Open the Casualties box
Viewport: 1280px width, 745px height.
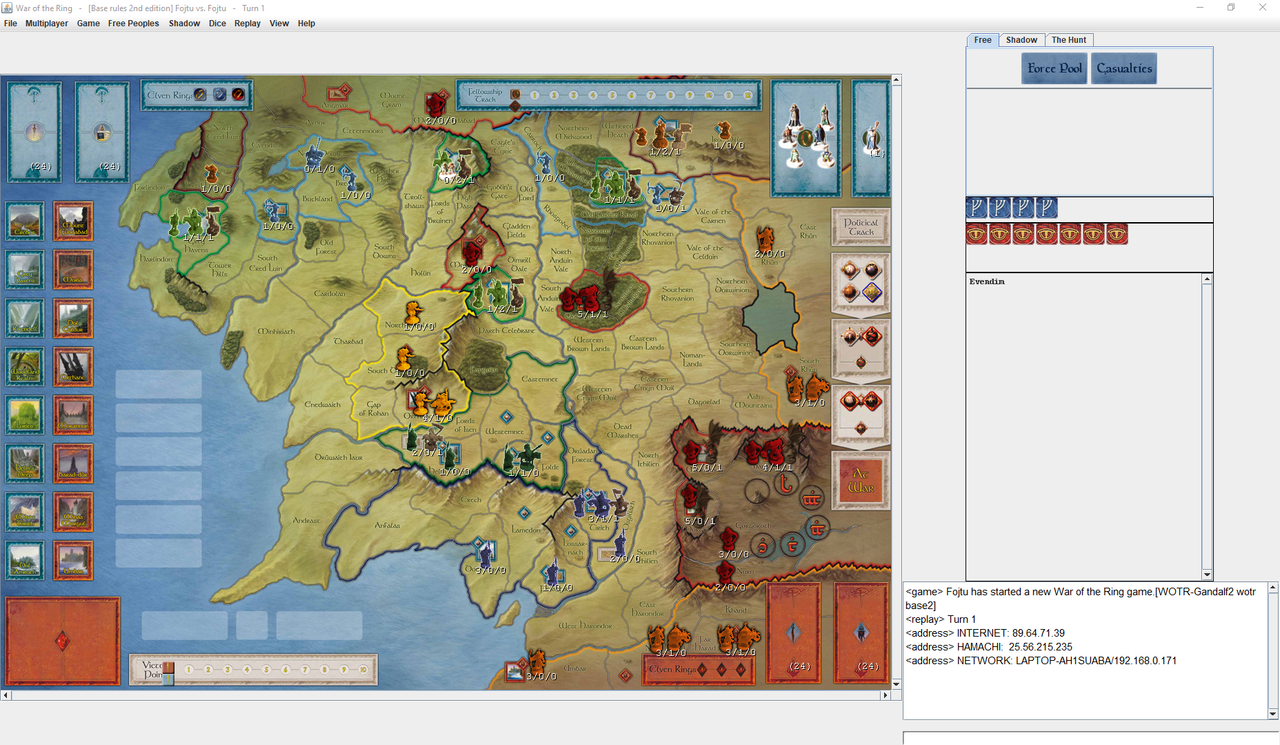pos(1124,68)
